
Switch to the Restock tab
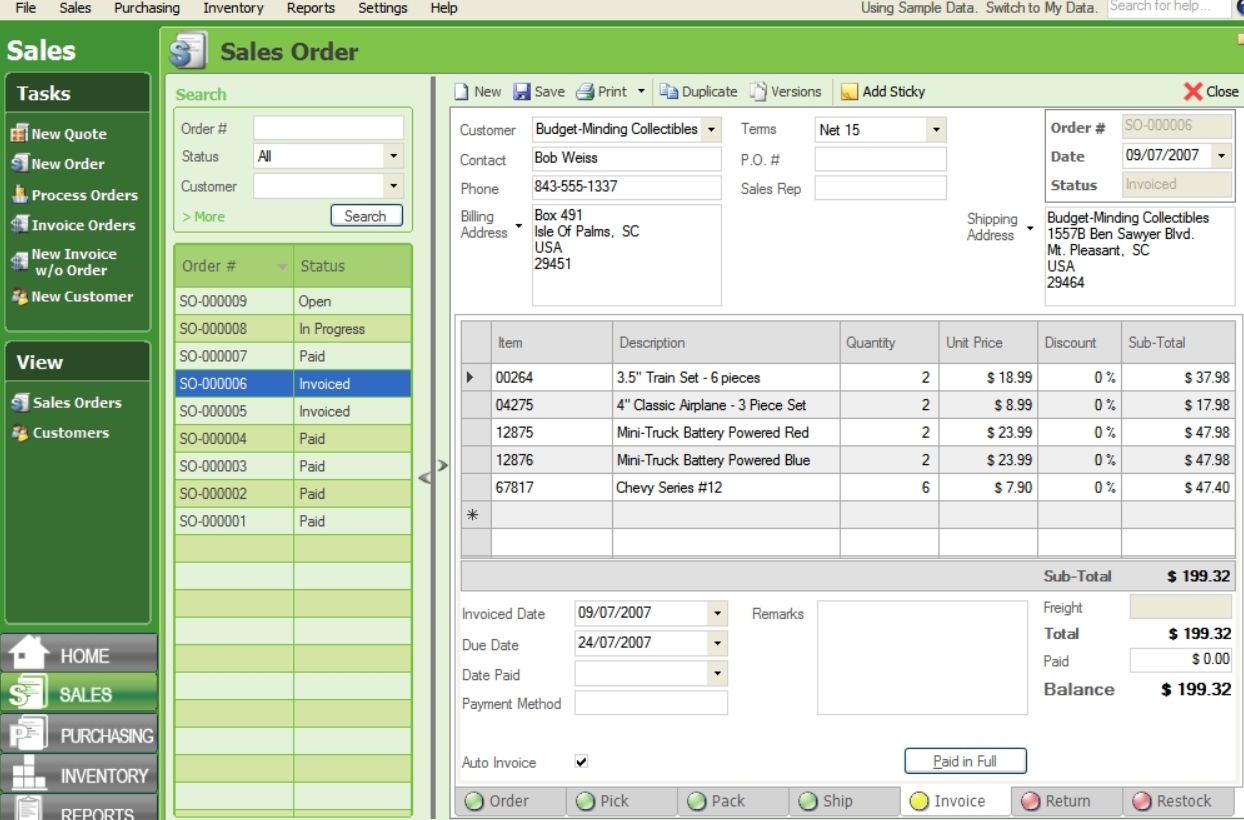1178,801
